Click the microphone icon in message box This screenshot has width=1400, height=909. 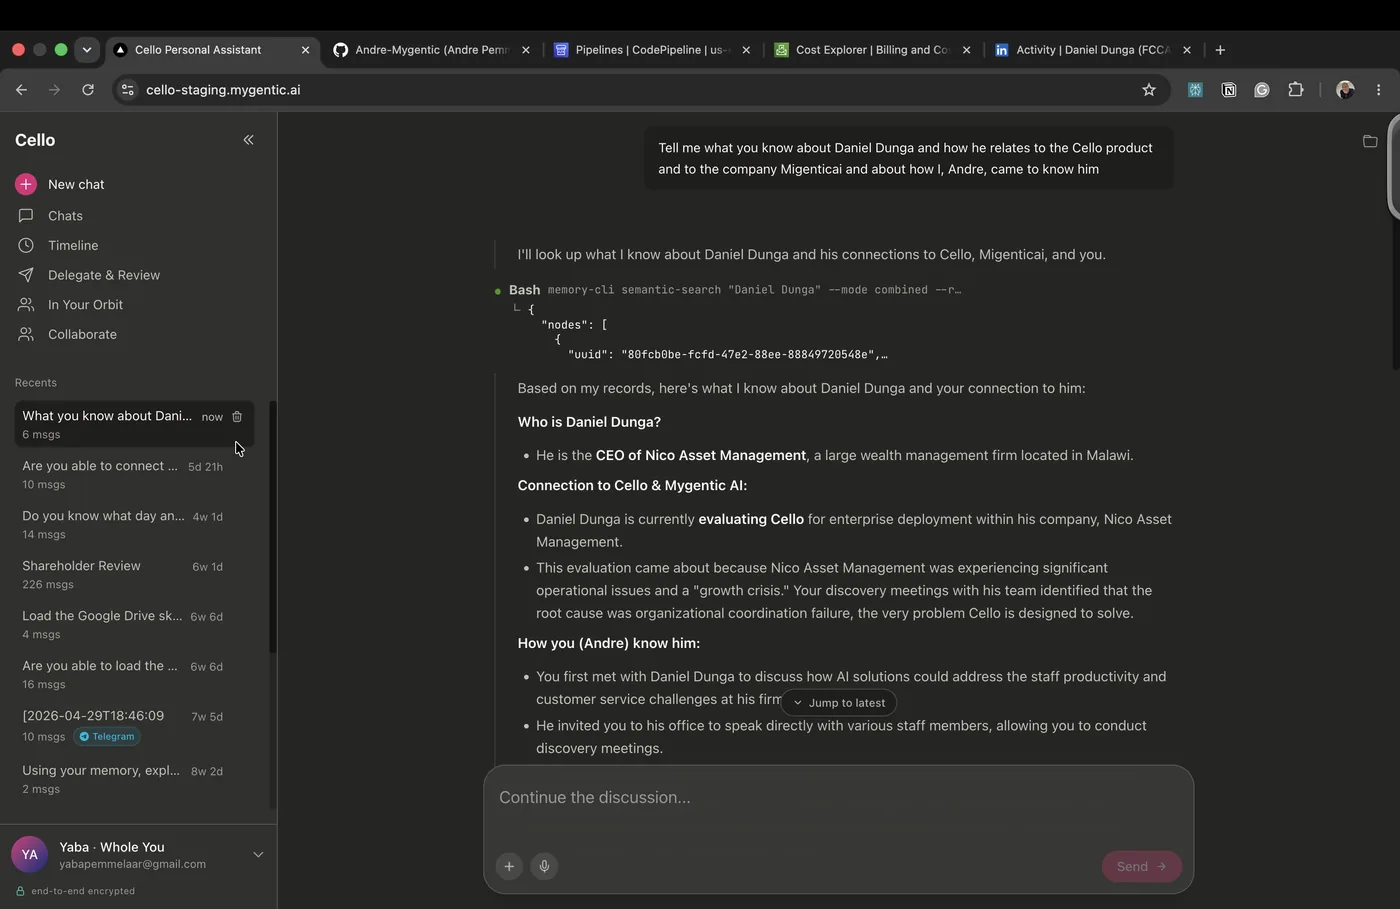click(x=544, y=866)
